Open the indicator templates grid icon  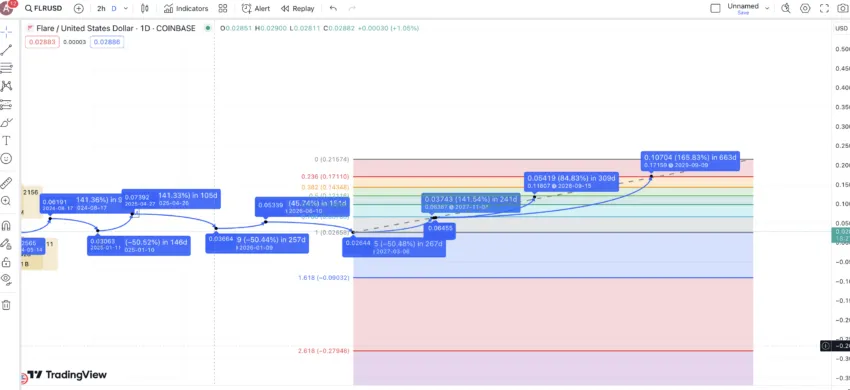click(223, 9)
